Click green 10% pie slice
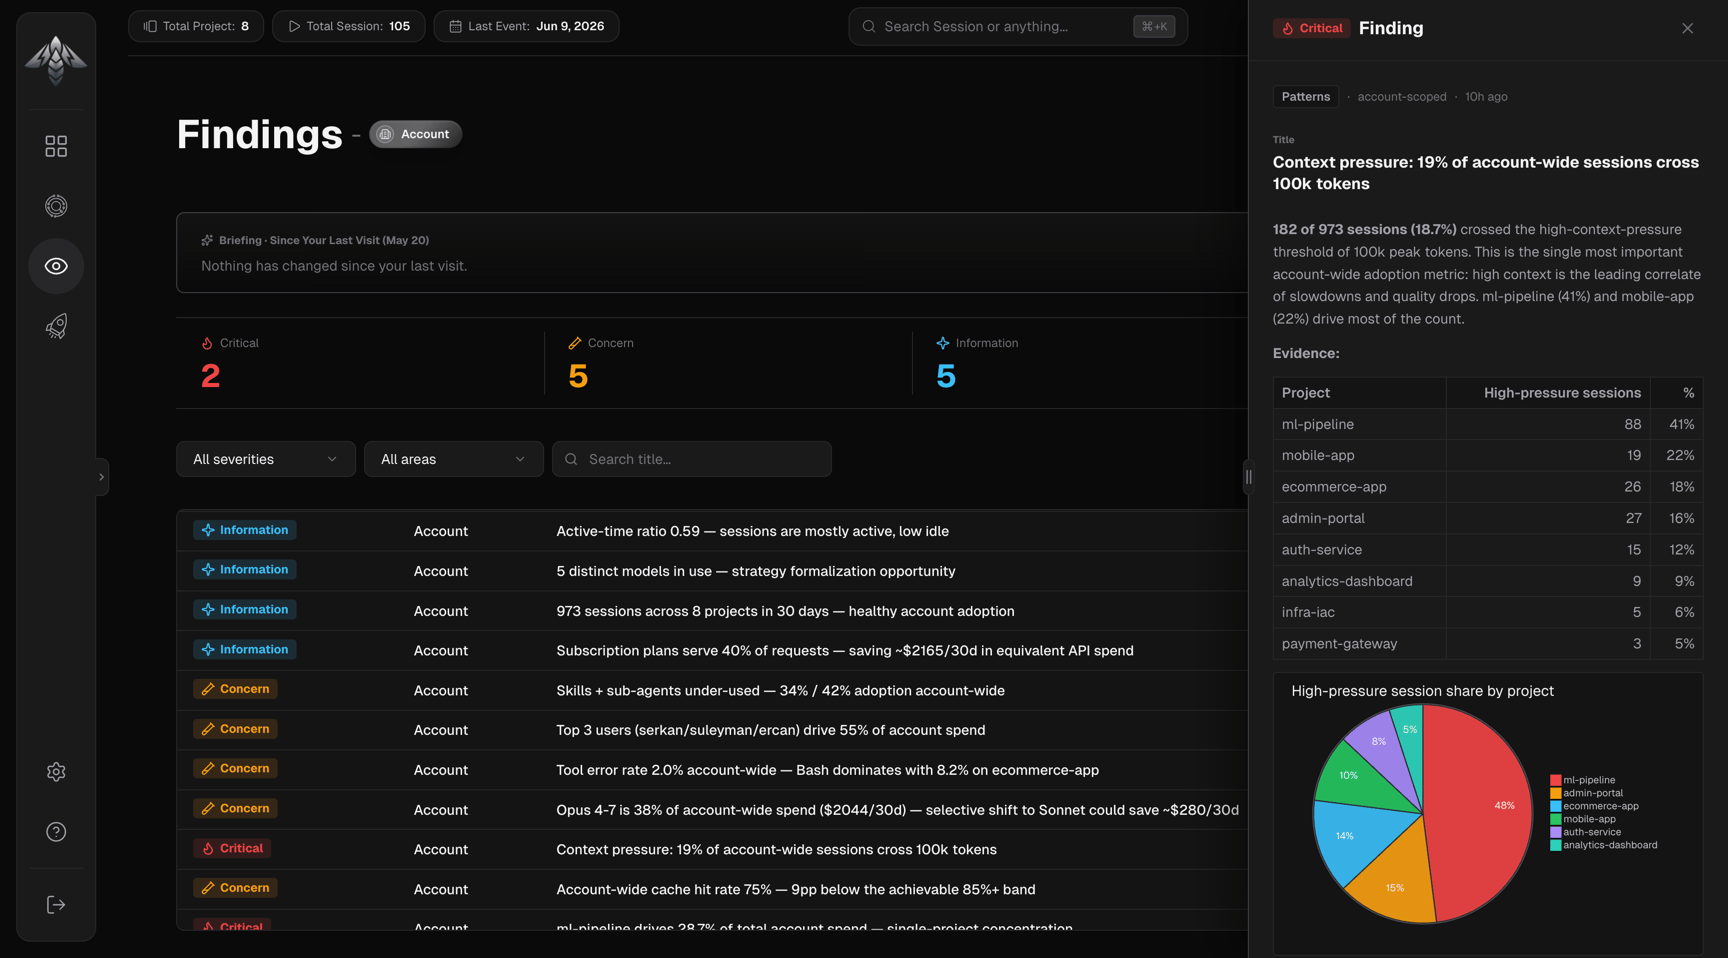Image resolution: width=1728 pixels, height=958 pixels. (1358, 778)
